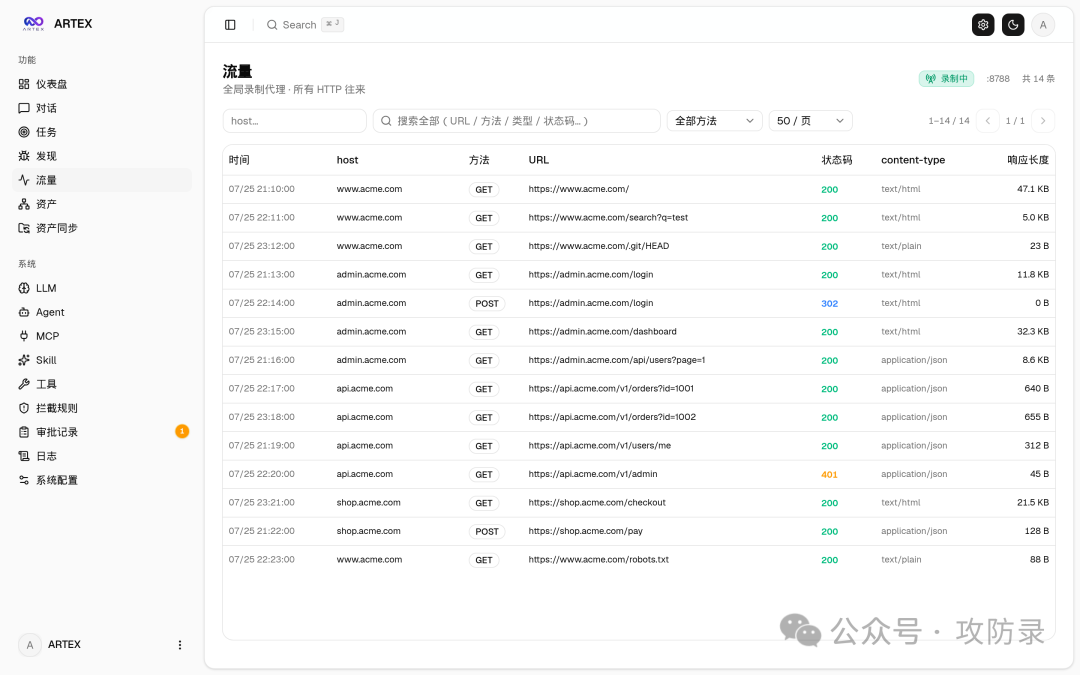Image resolution: width=1080 pixels, height=675 pixels.
Task: Open the 系统配置 menu item label
Action: 56,480
